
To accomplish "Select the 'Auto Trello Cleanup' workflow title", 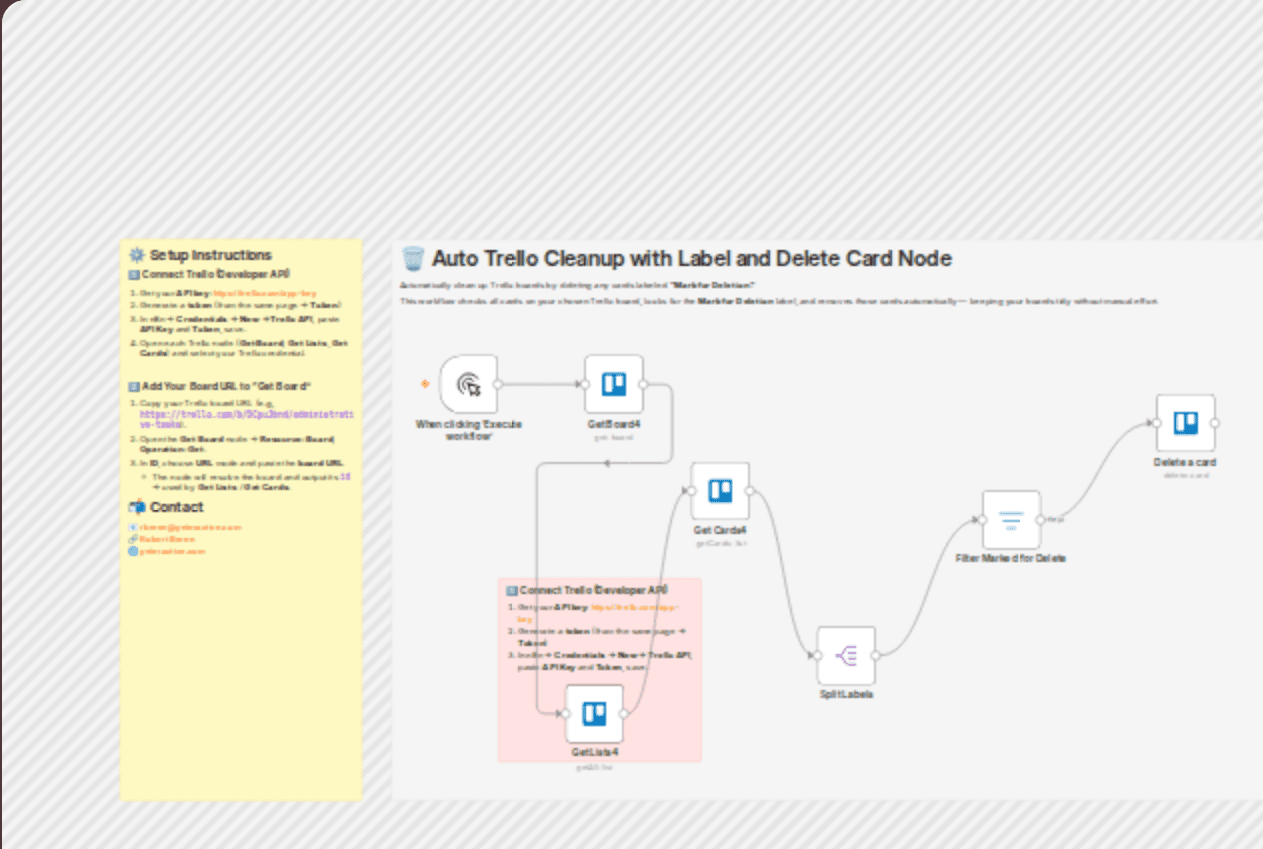I will click(691, 259).
